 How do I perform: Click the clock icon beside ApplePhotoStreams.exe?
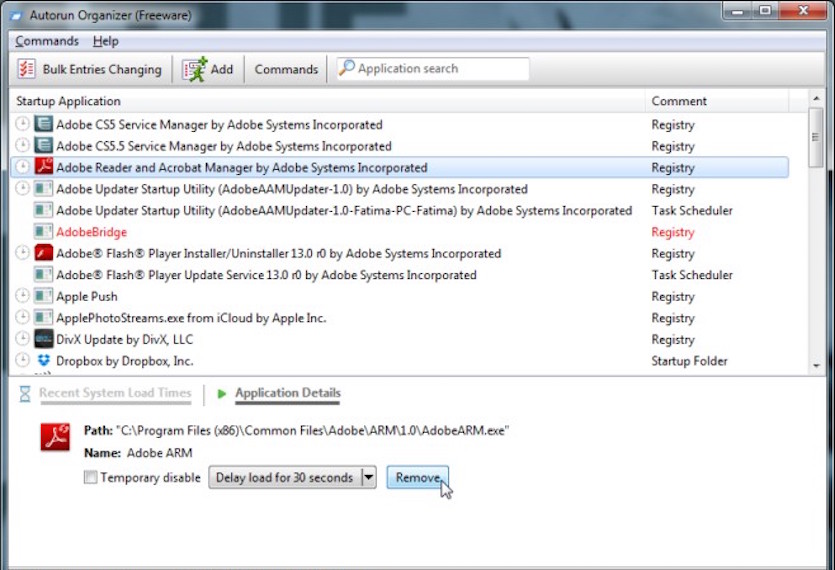click(x=22, y=317)
